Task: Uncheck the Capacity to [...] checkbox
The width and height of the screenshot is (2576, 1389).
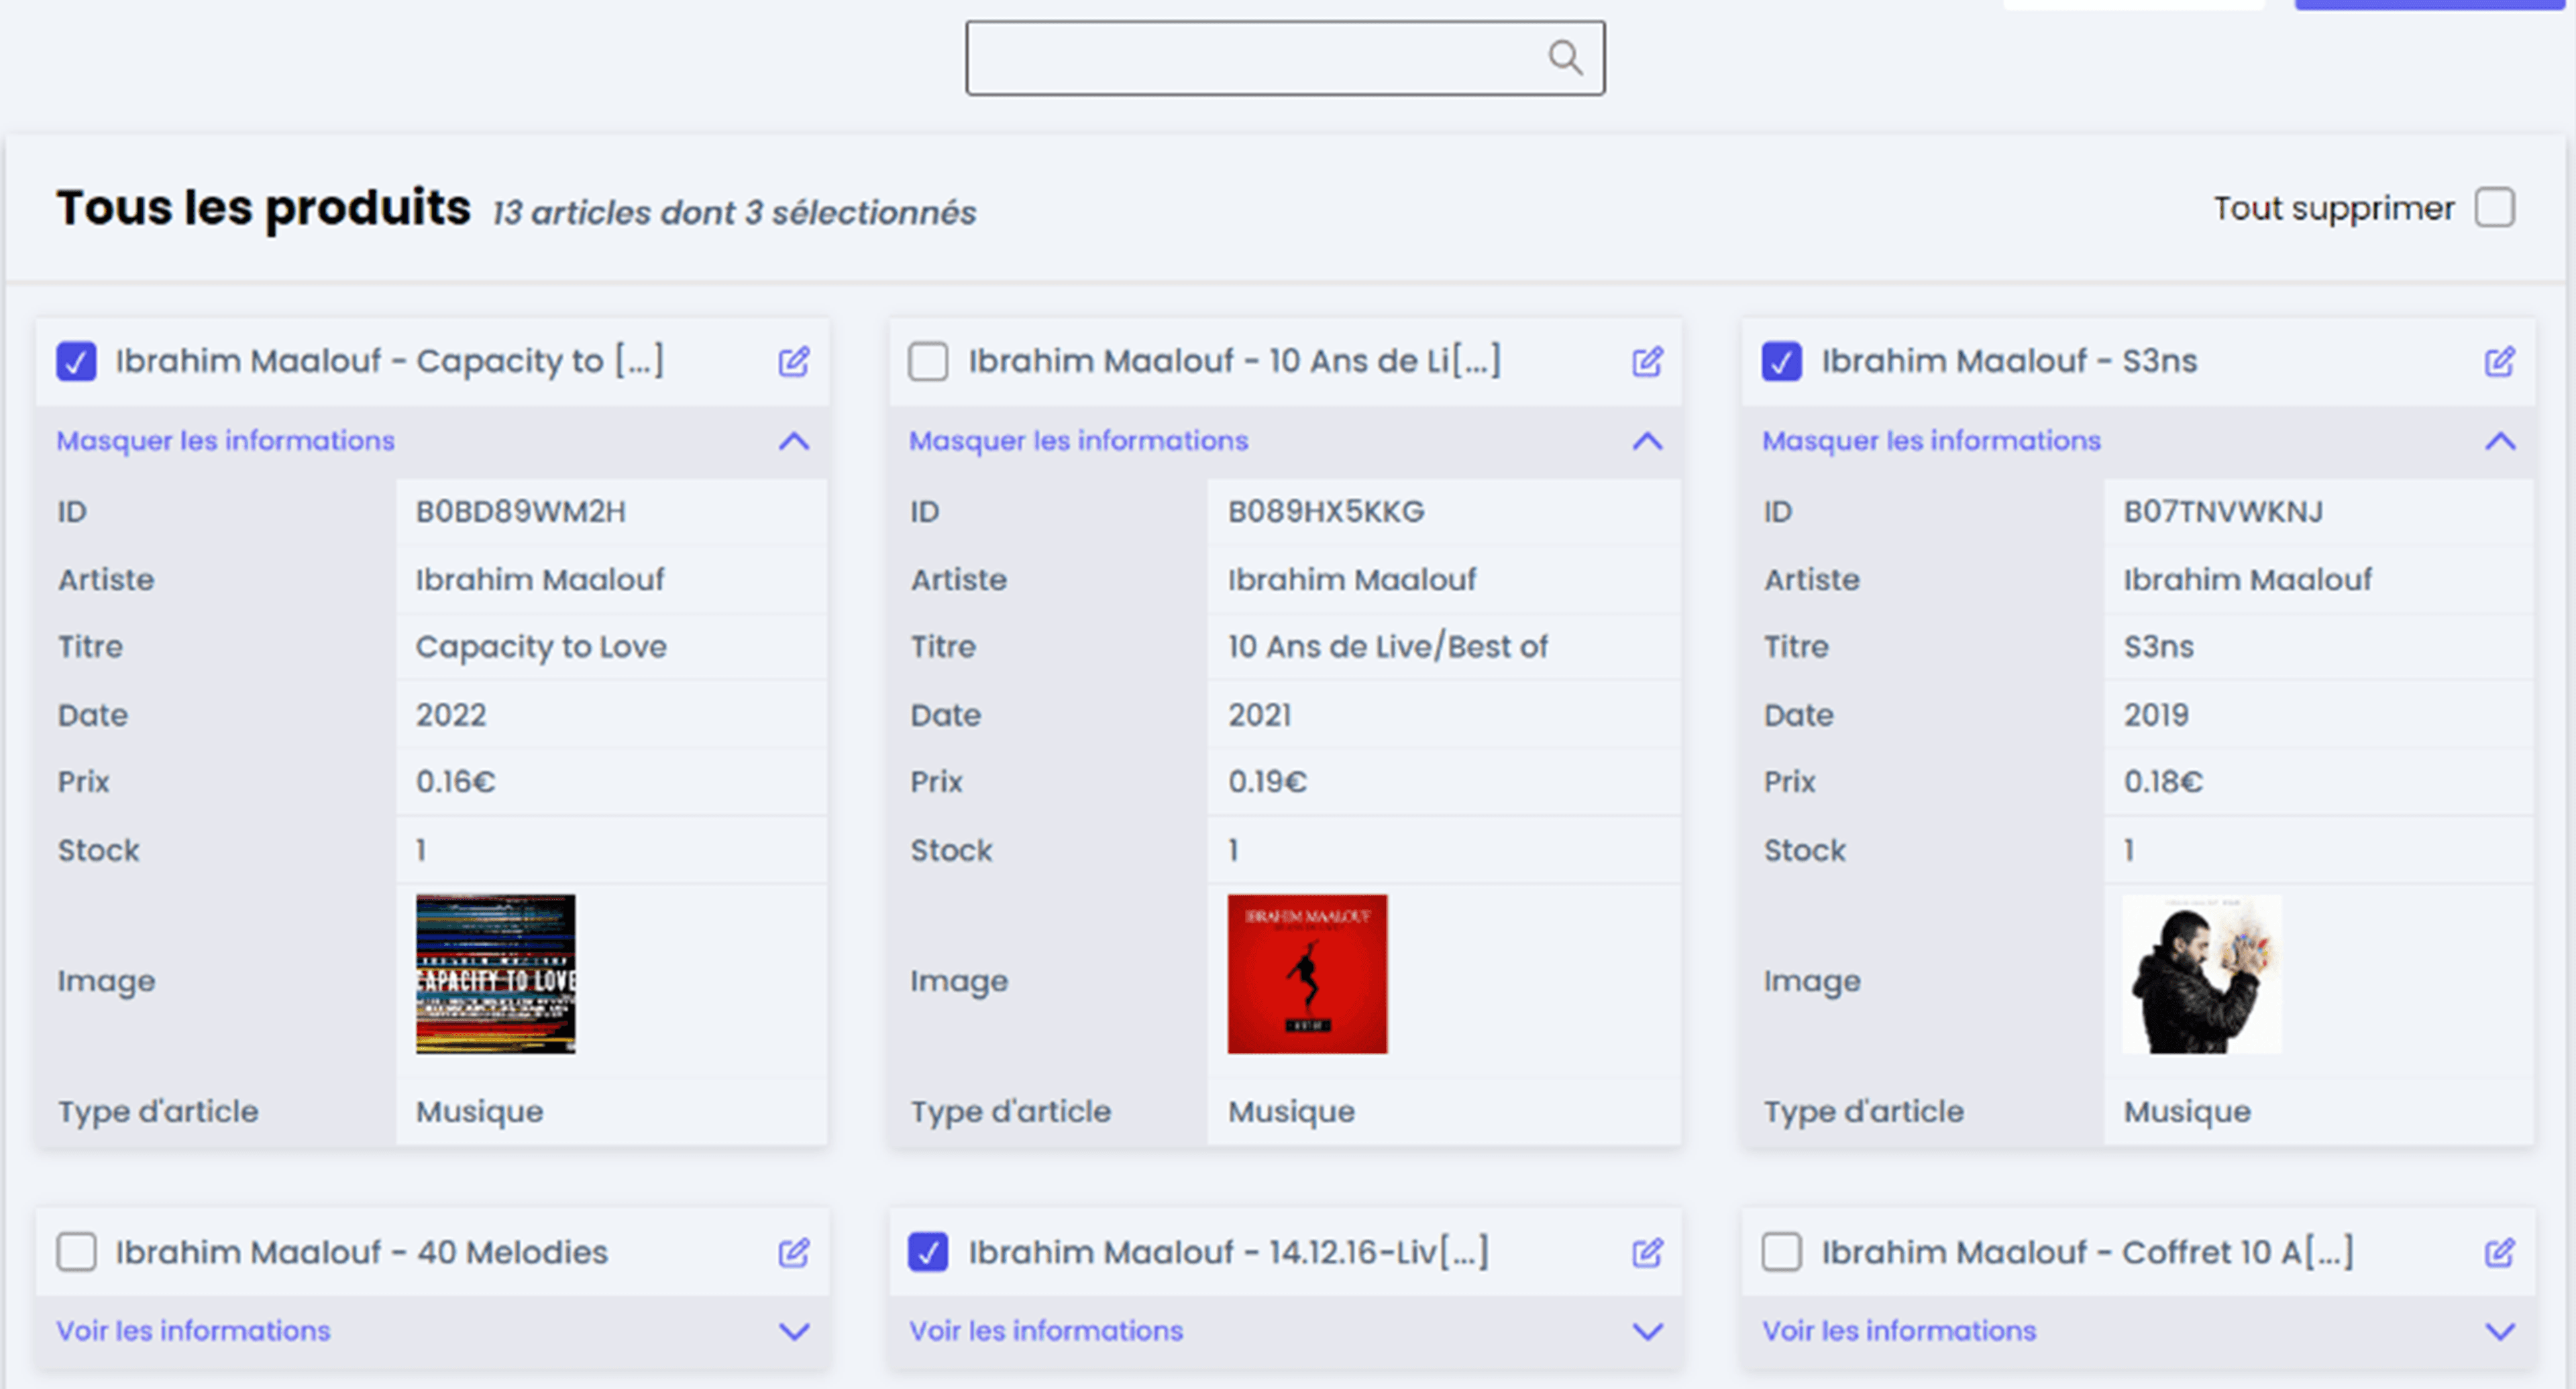Action: pos(76,361)
